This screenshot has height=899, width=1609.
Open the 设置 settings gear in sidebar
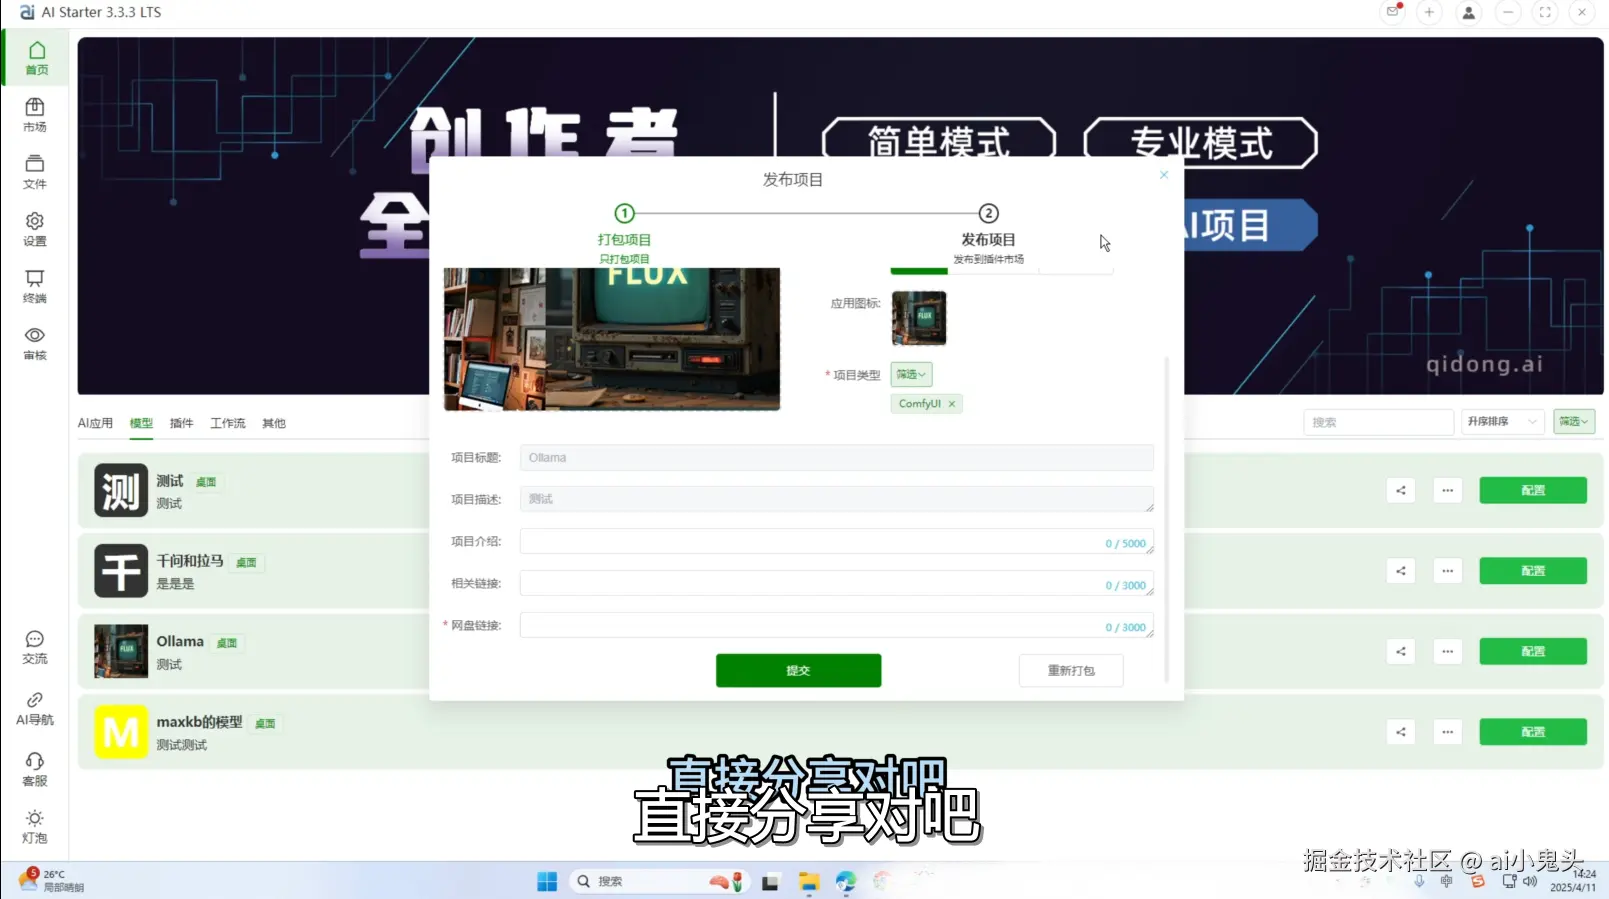click(35, 228)
